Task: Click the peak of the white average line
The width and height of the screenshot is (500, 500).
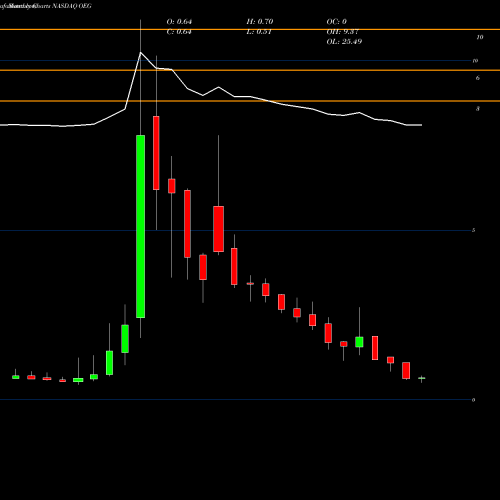Action: click(140, 52)
